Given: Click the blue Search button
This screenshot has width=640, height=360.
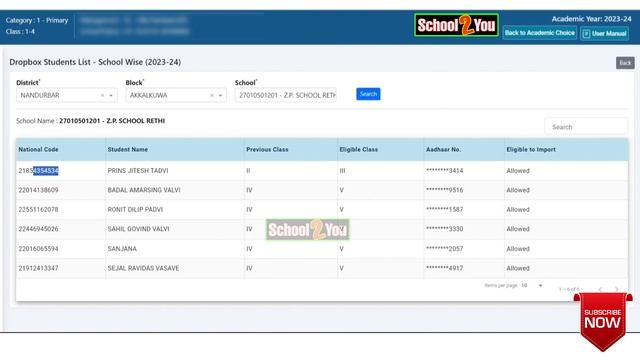Looking at the screenshot, I should [x=368, y=94].
